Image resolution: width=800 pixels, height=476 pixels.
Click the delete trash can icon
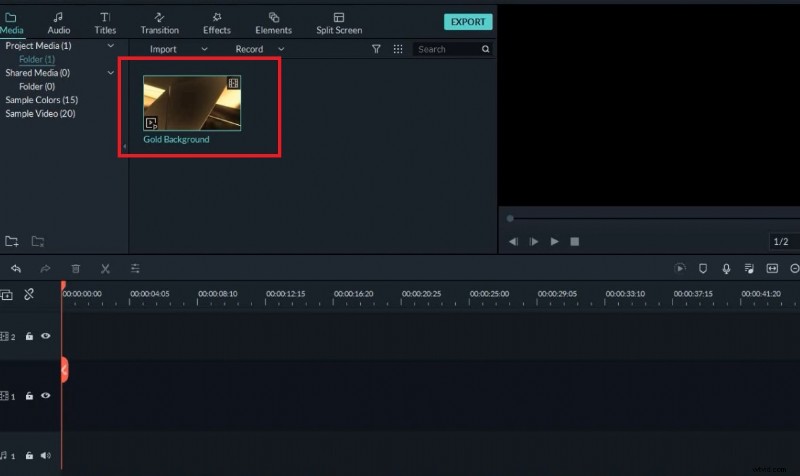click(75, 269)
